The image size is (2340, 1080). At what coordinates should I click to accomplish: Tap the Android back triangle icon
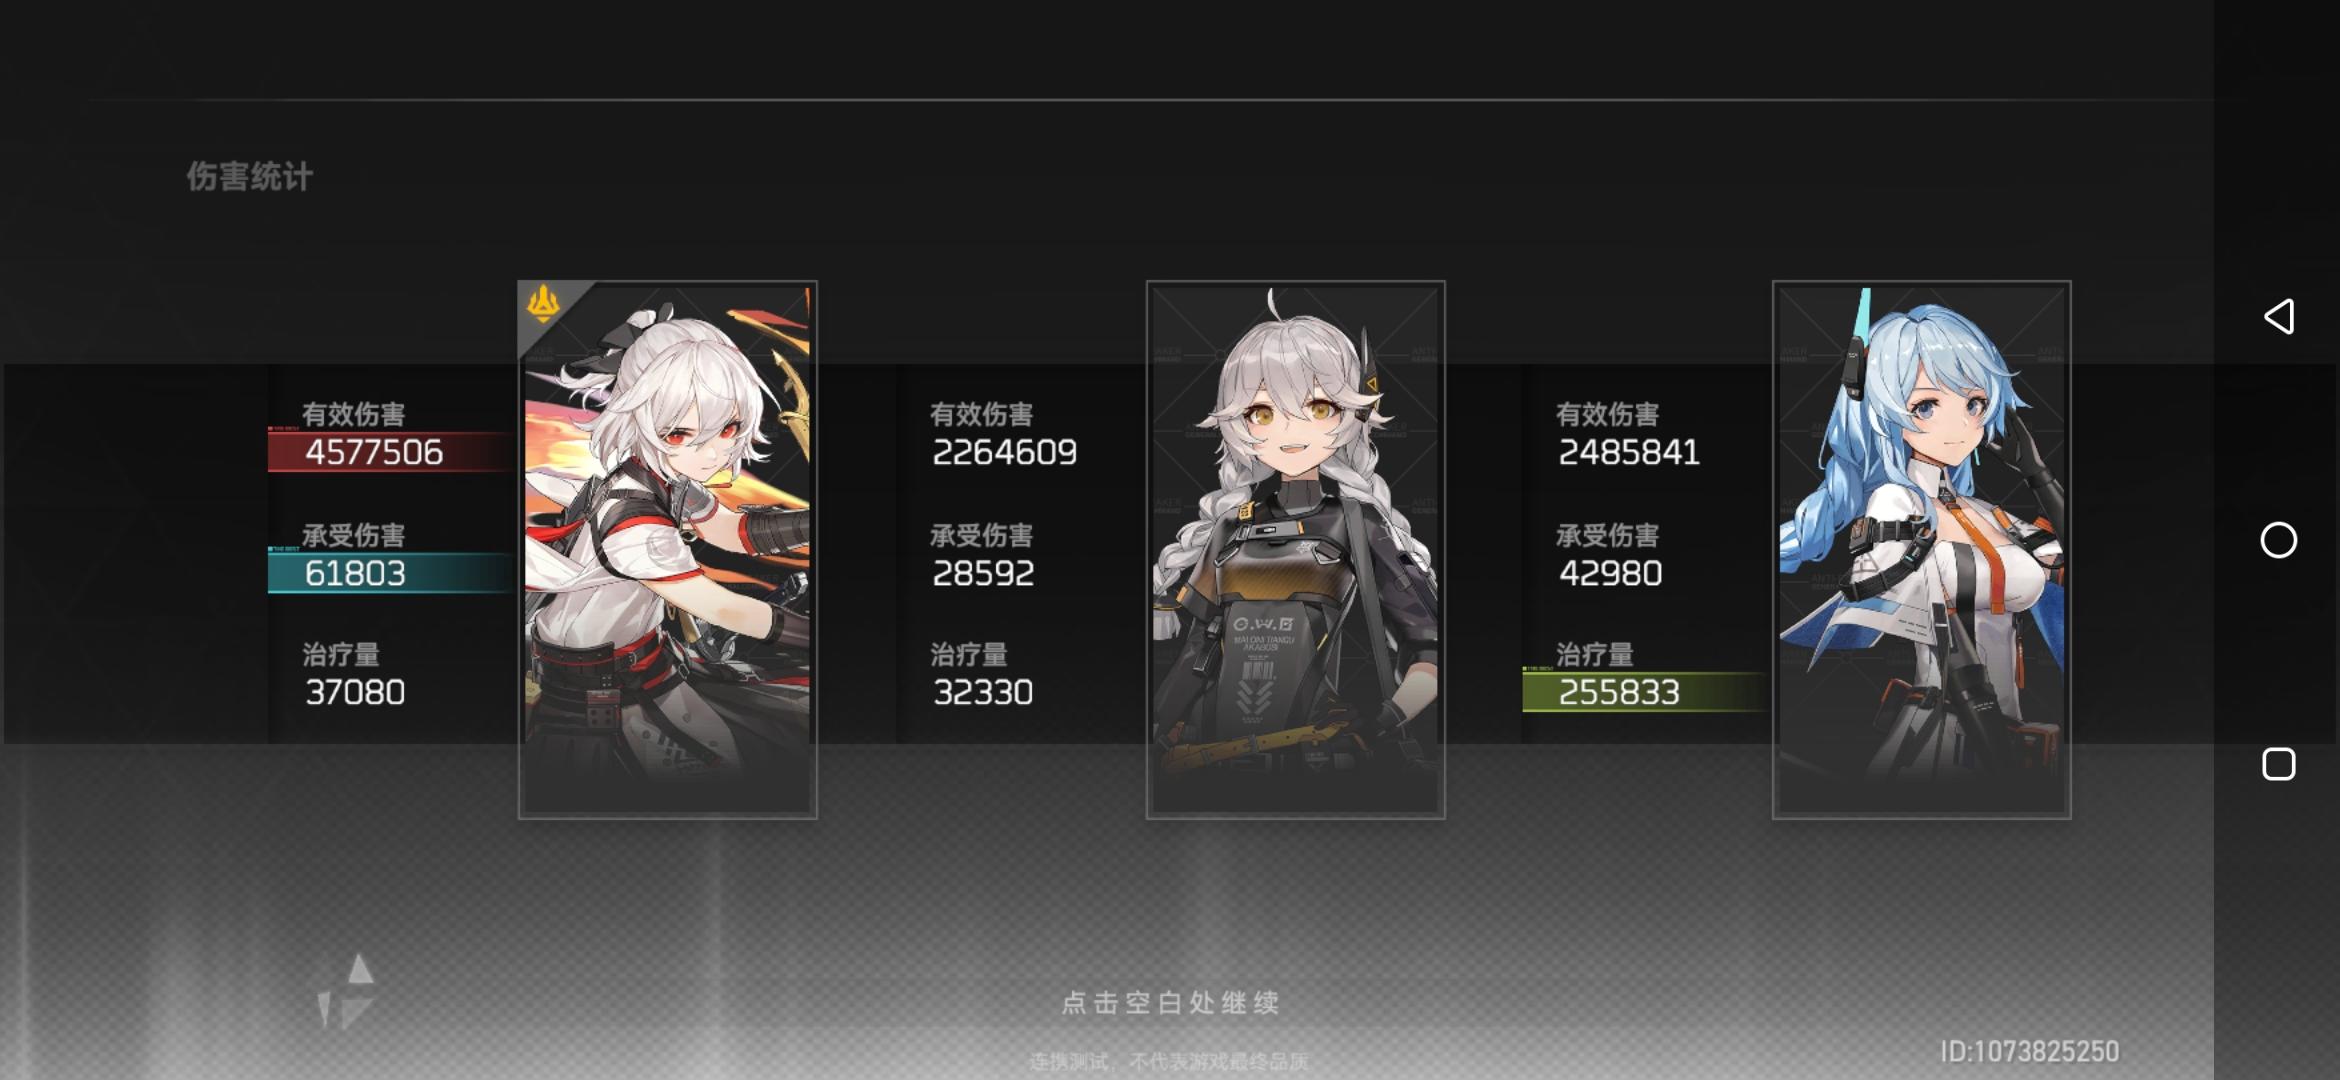coord(2278,316)
